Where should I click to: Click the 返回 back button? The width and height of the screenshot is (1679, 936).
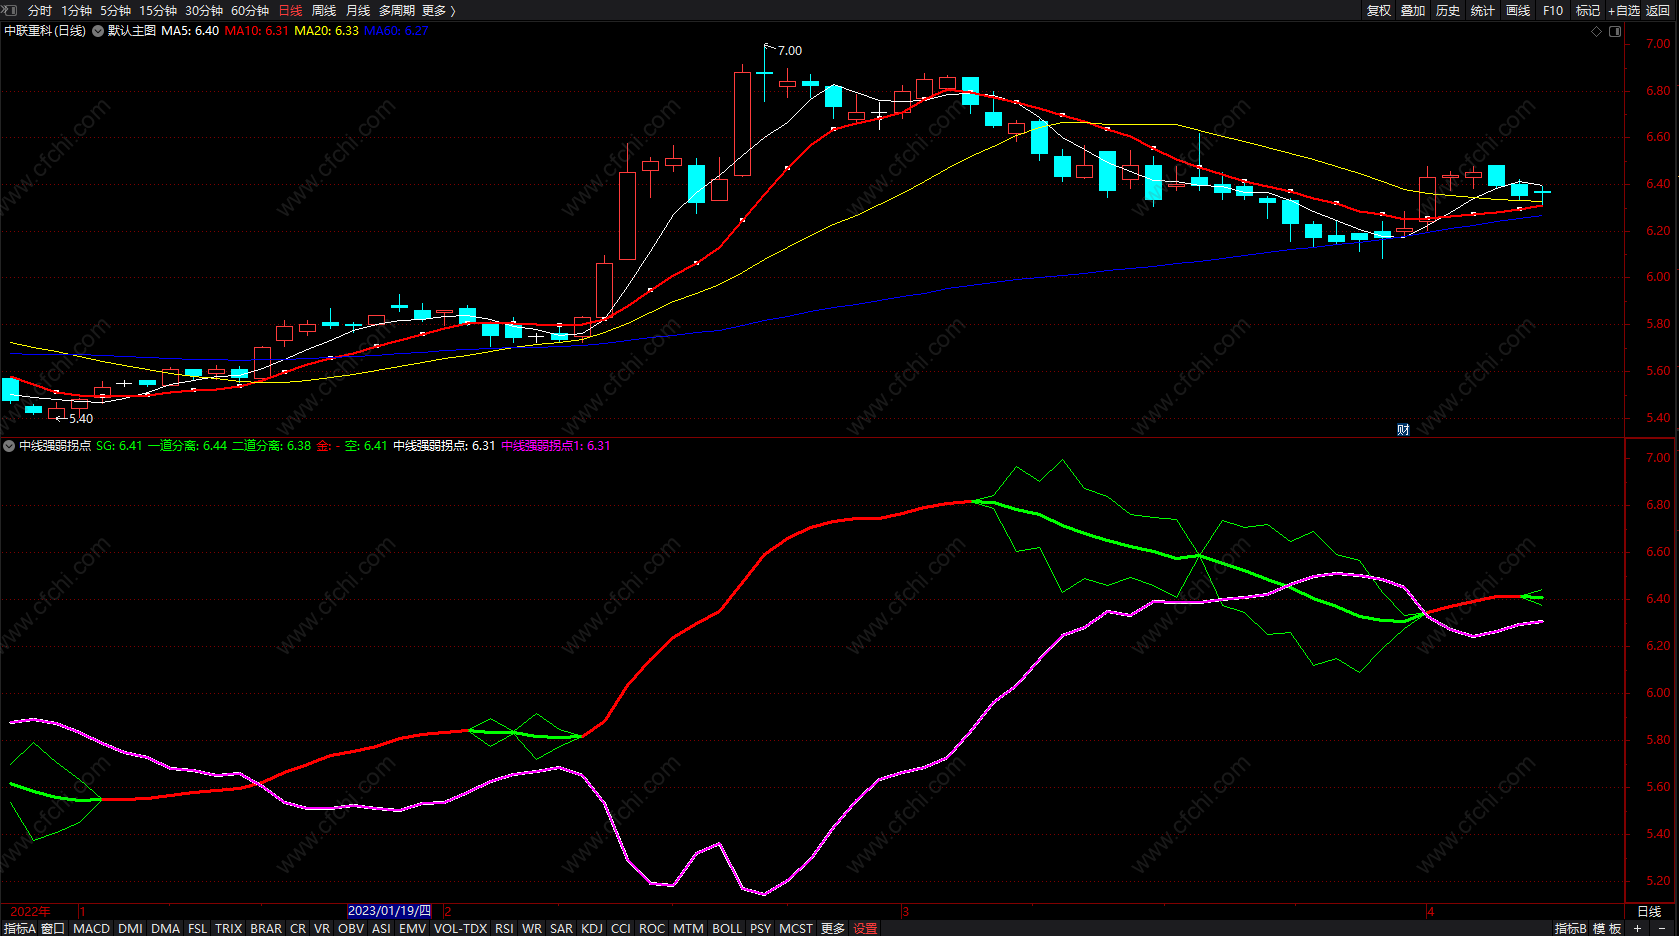pos(1658,10)
